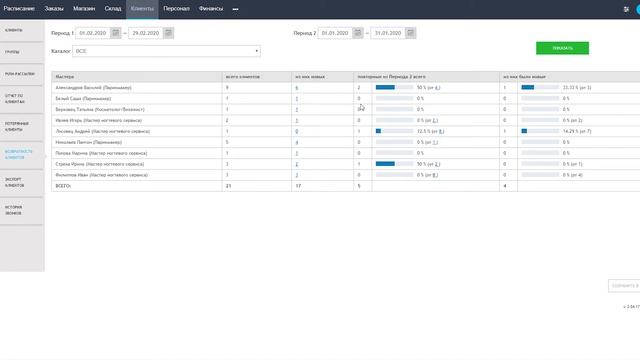Open the Персонал top menu

[x=176, y=9]
